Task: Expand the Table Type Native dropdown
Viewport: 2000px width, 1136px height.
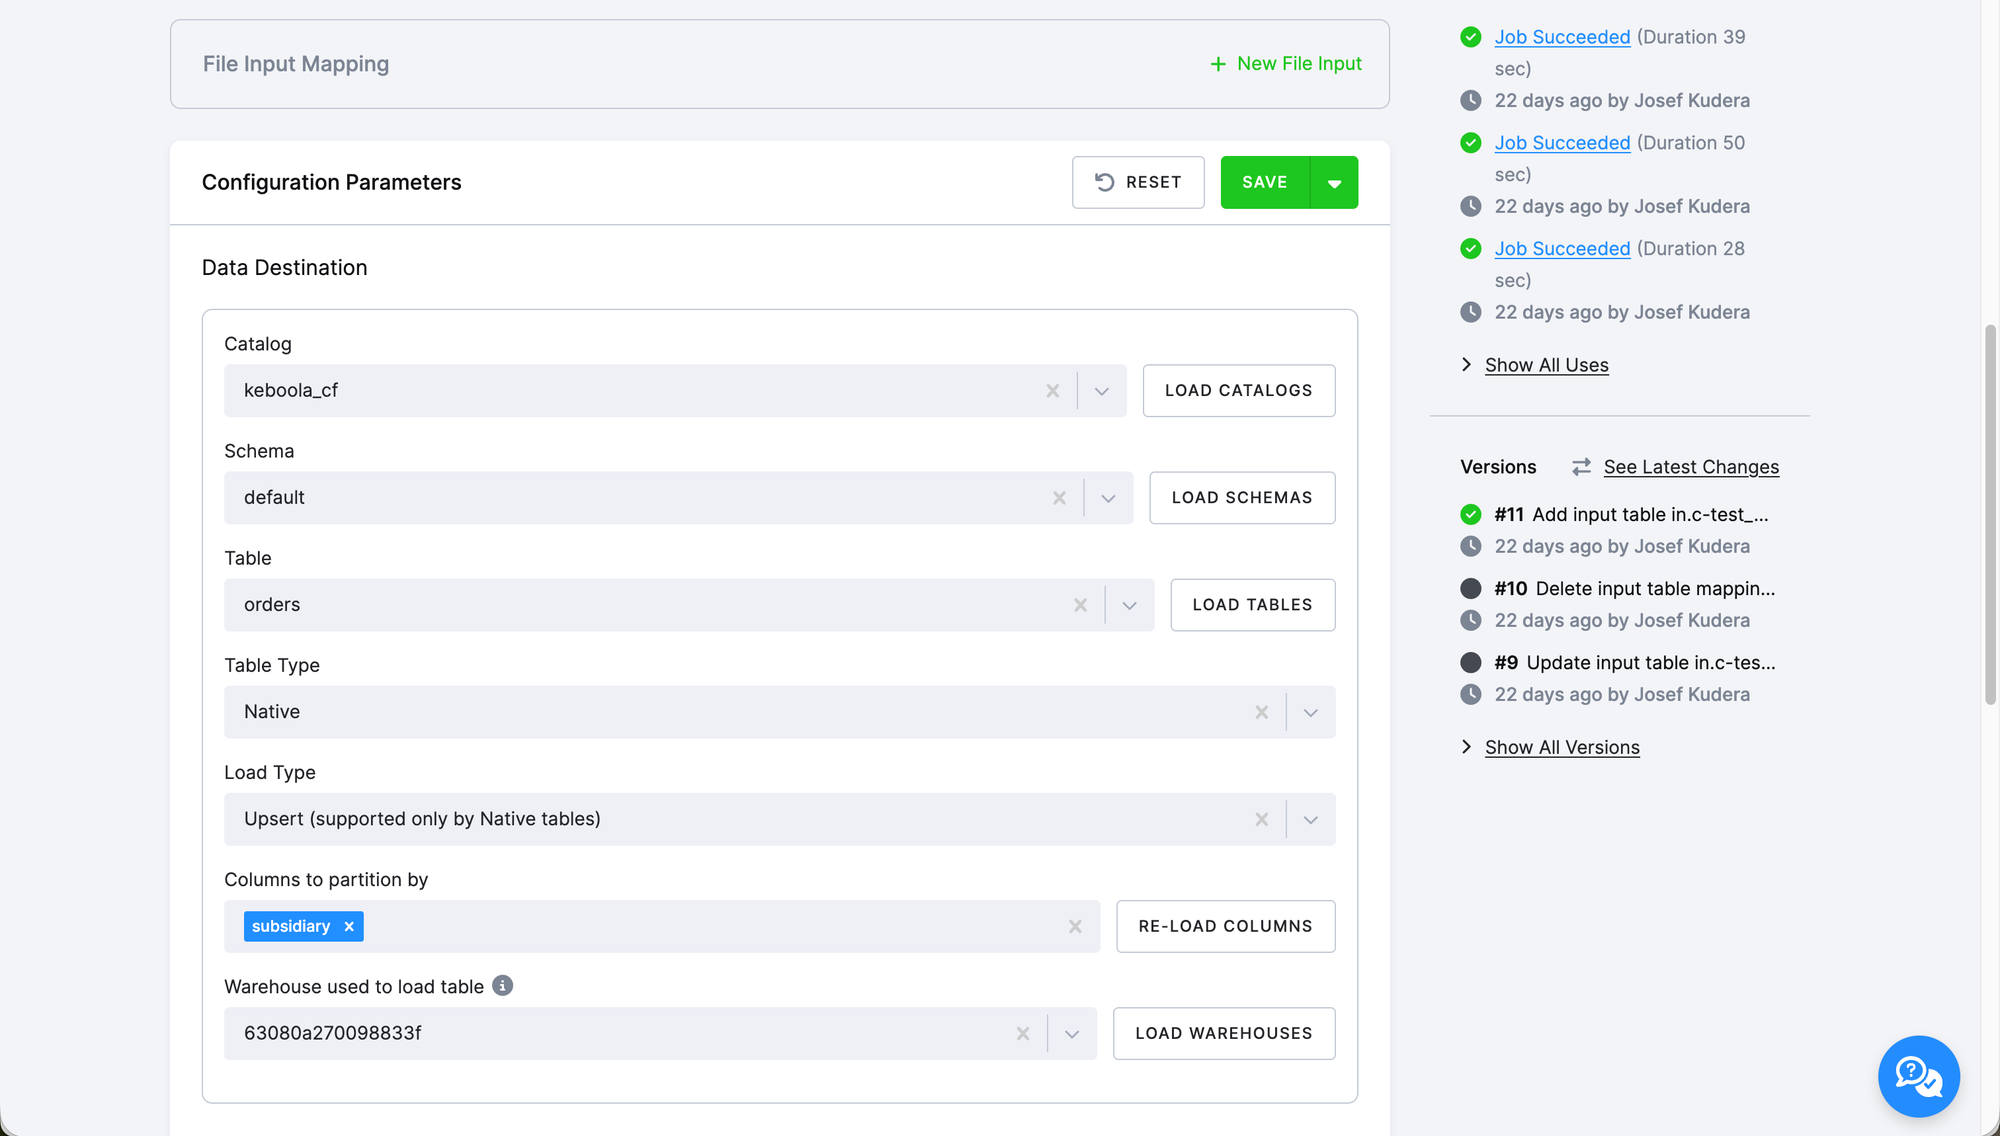Action: click(1310, 712)
